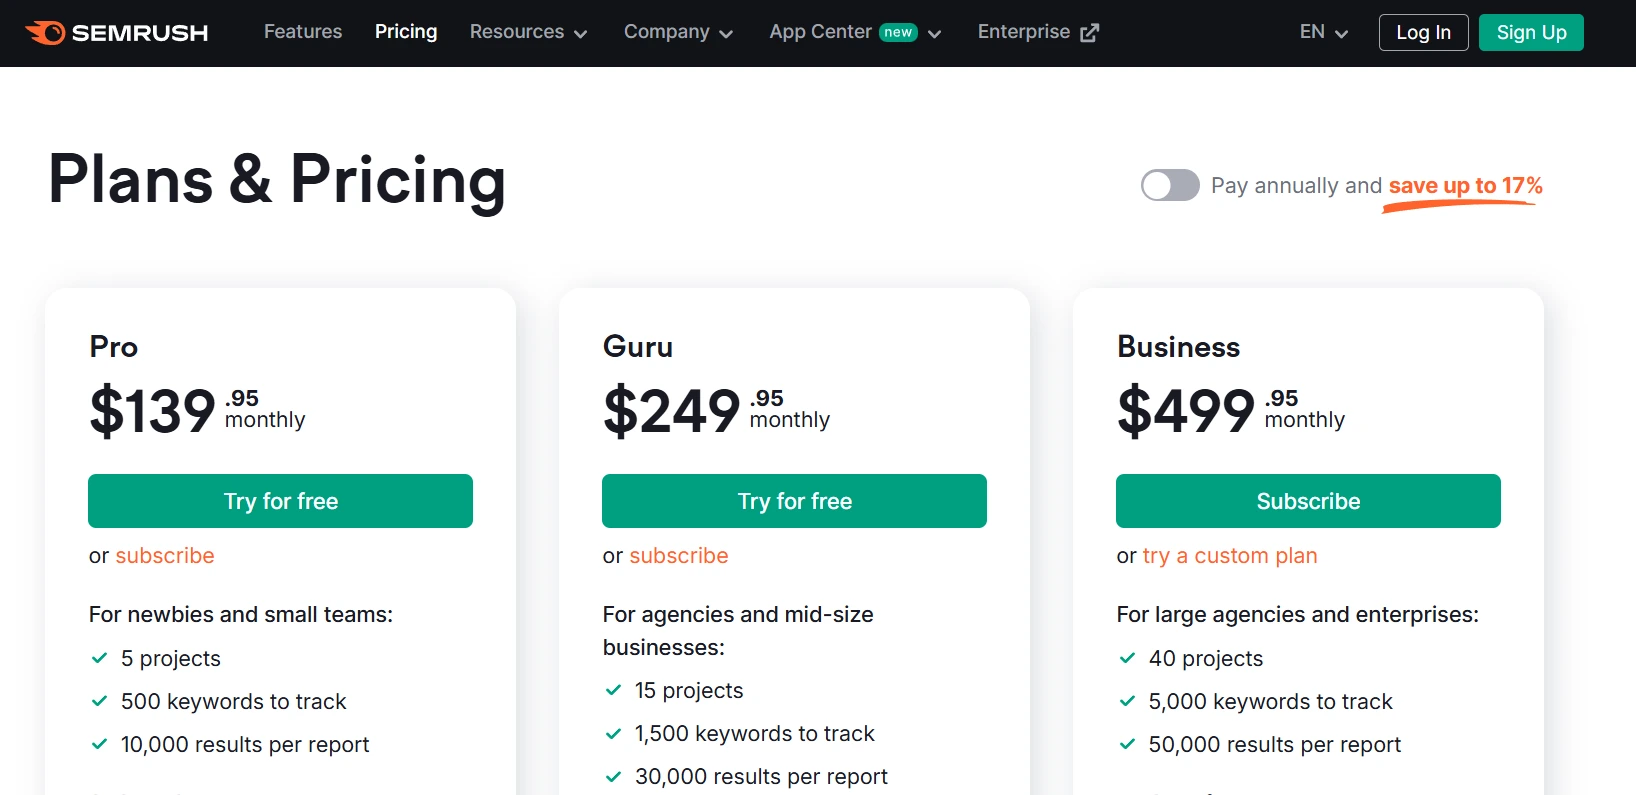Expand the Company dropdown menu
Image resolution: width=1636 pixels, height=795 pixels.
click(678, 32)
